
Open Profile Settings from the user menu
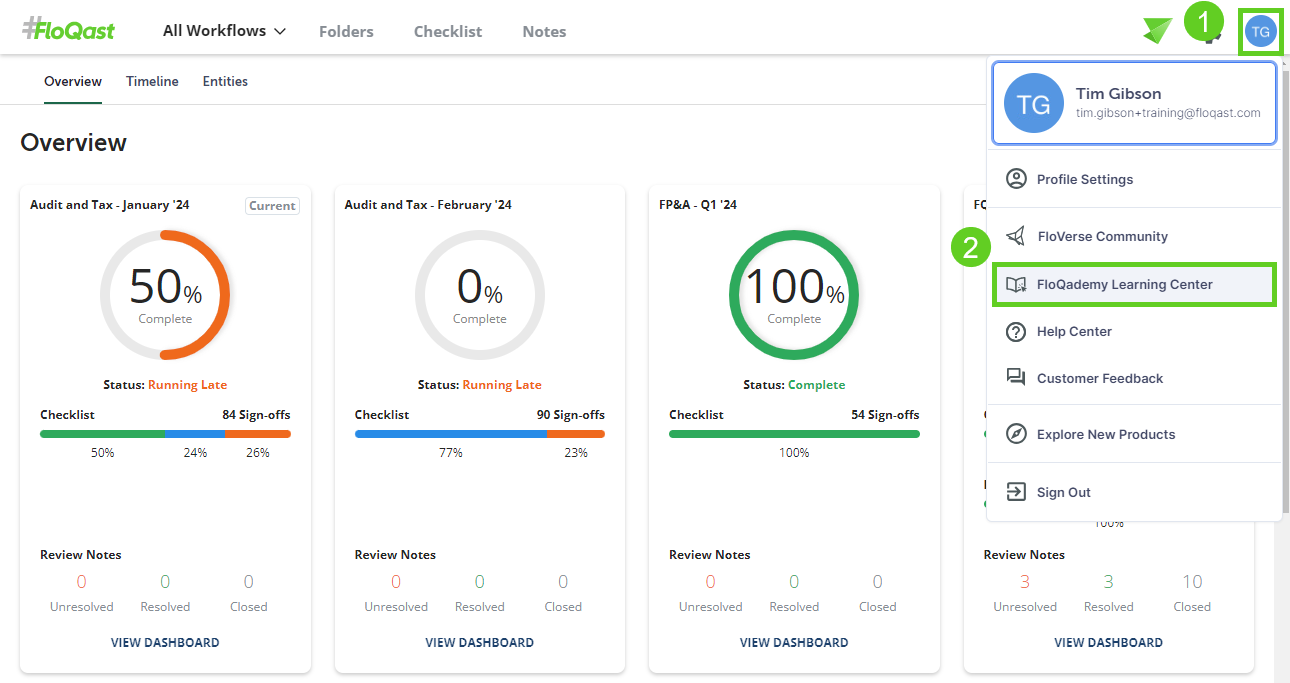(1134, 179)
